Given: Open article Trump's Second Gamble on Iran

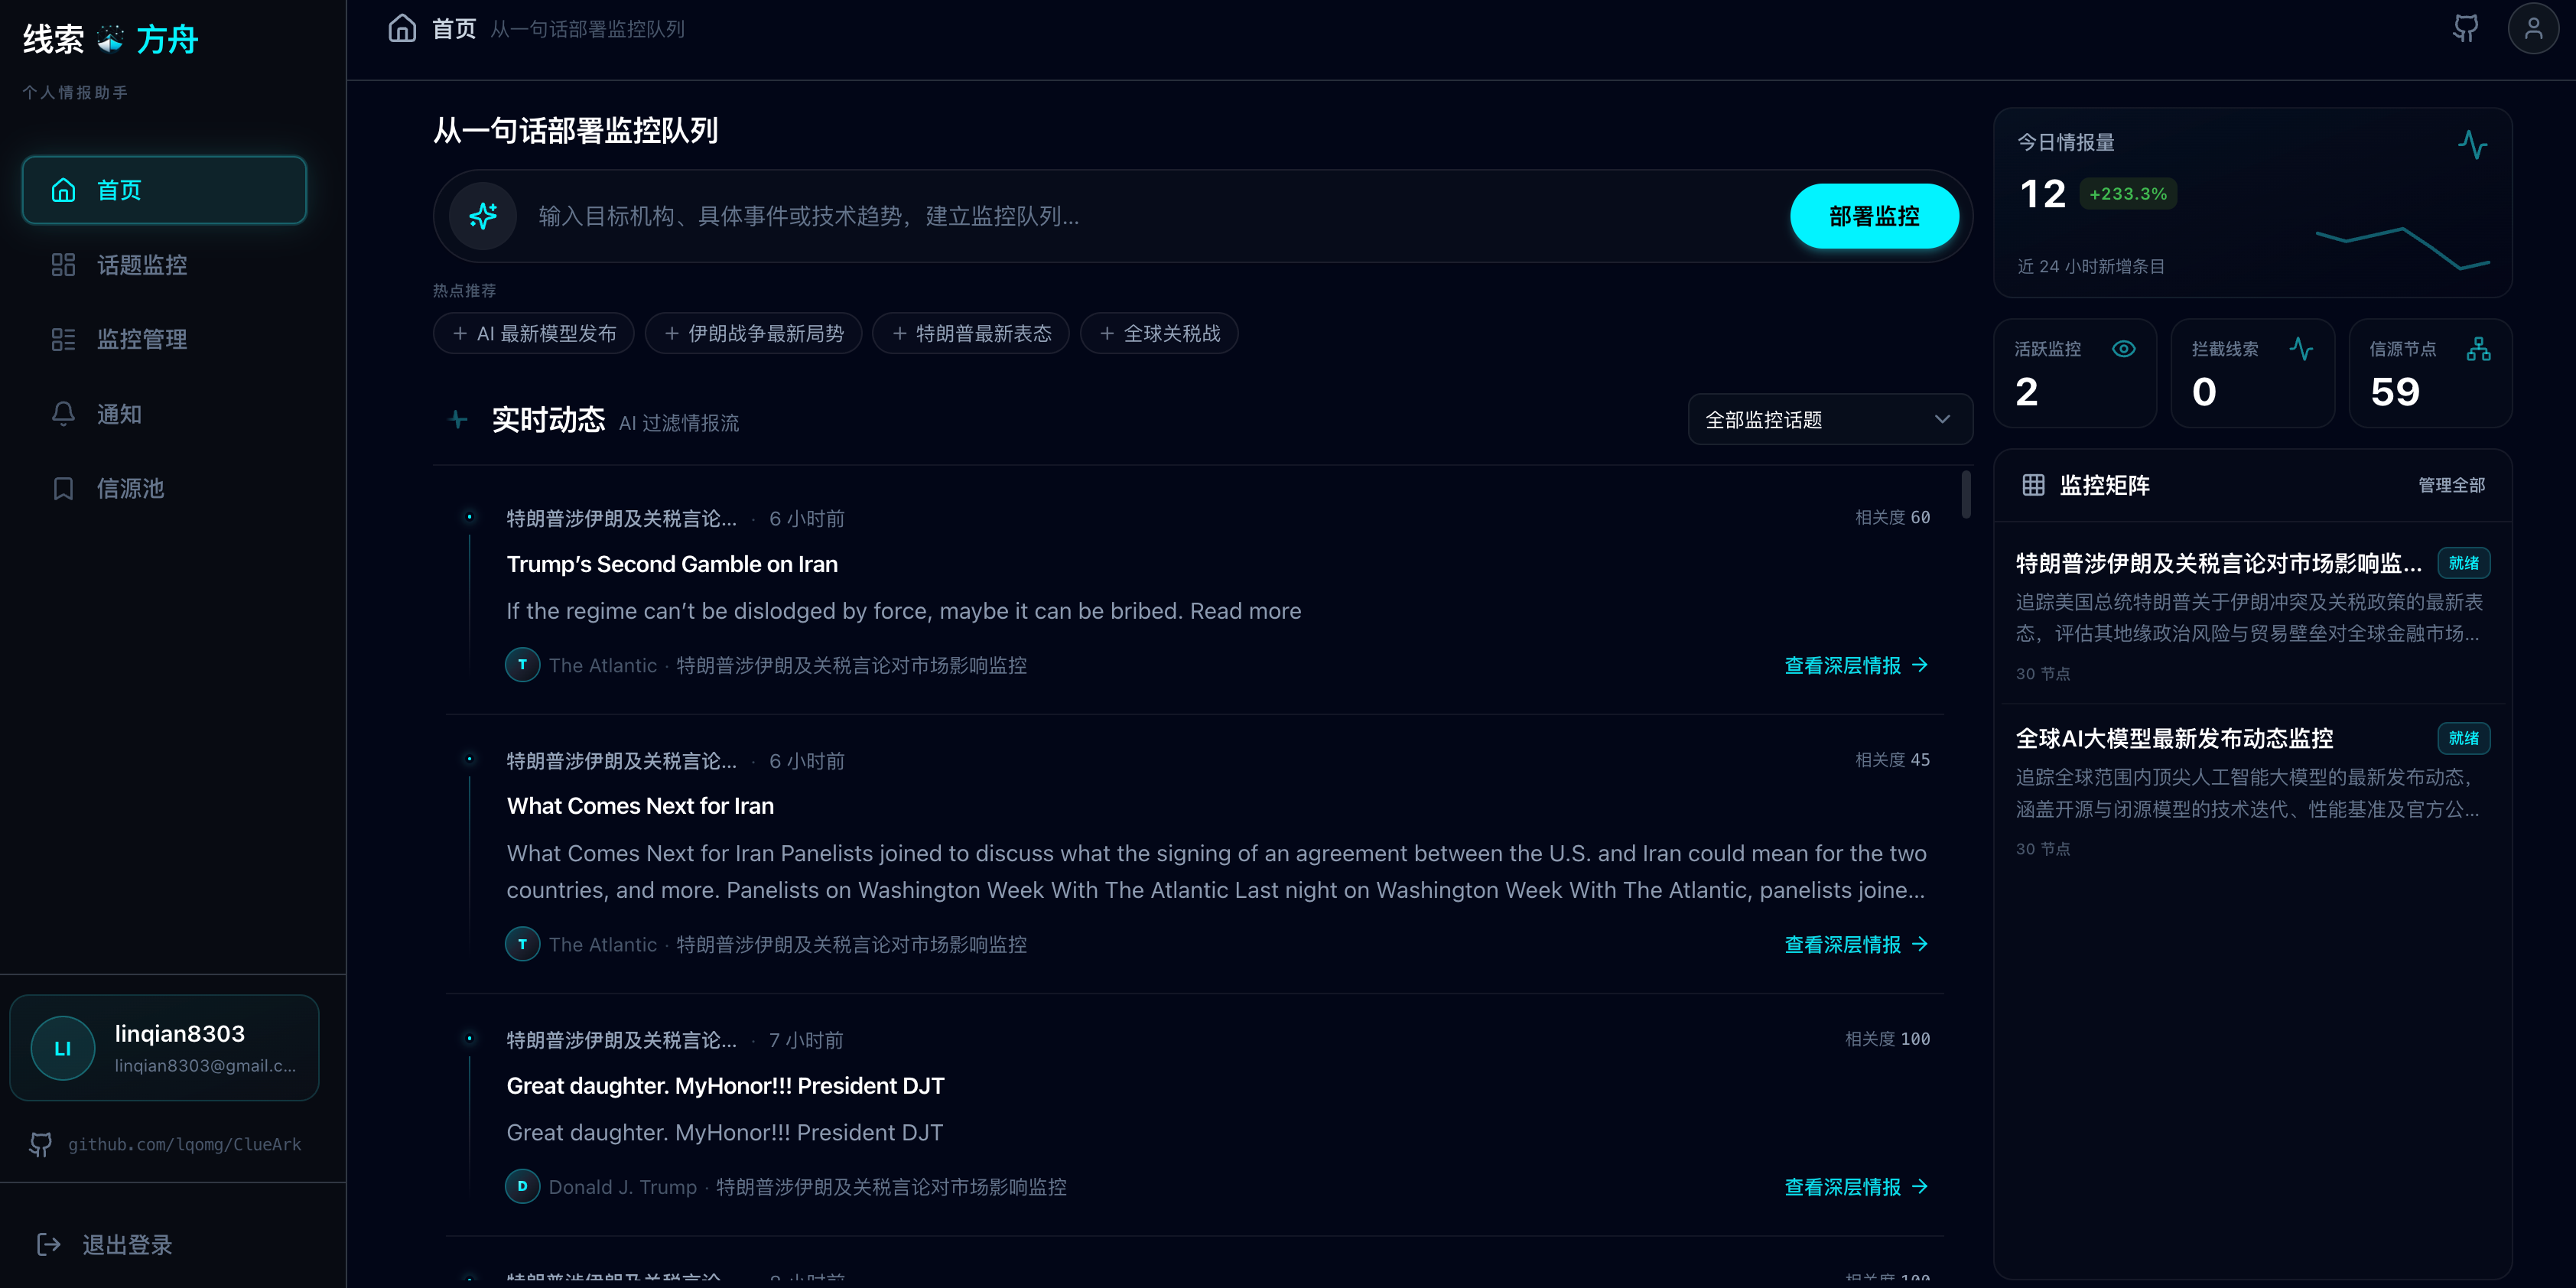Looking at the screenshot, I should click(x=672, y=564).
